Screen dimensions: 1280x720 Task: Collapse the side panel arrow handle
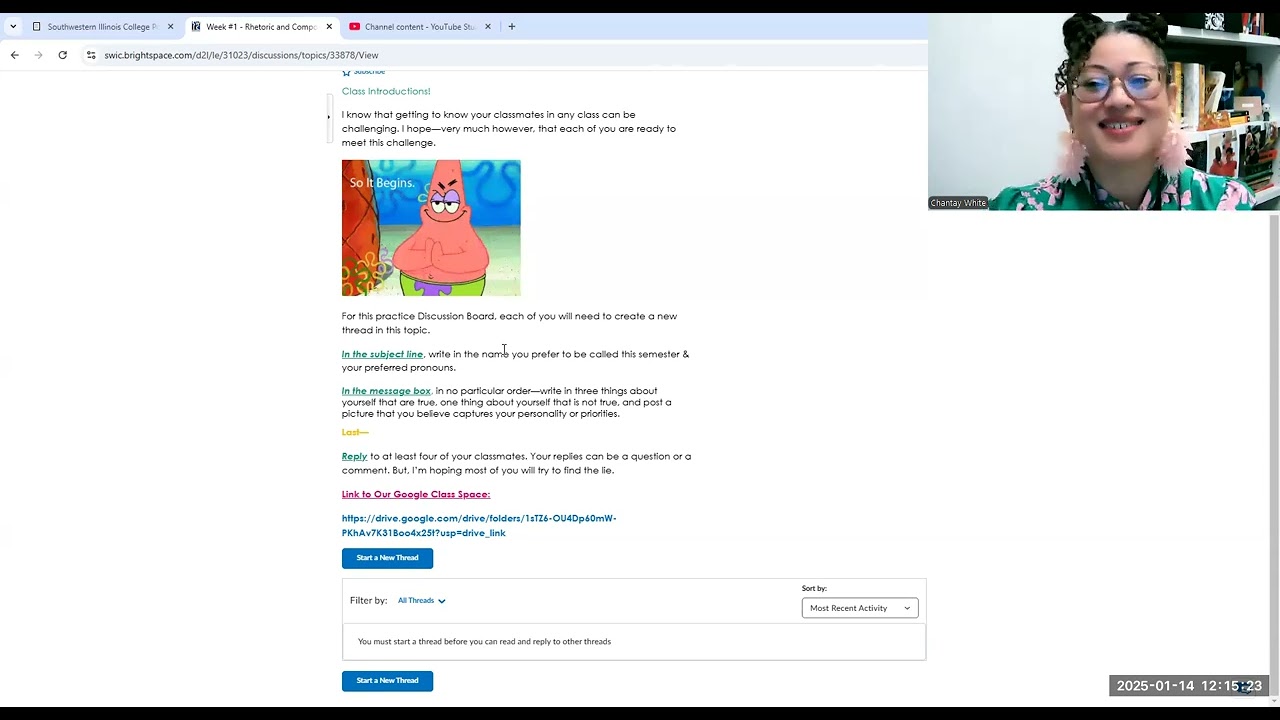click(328, 117)
